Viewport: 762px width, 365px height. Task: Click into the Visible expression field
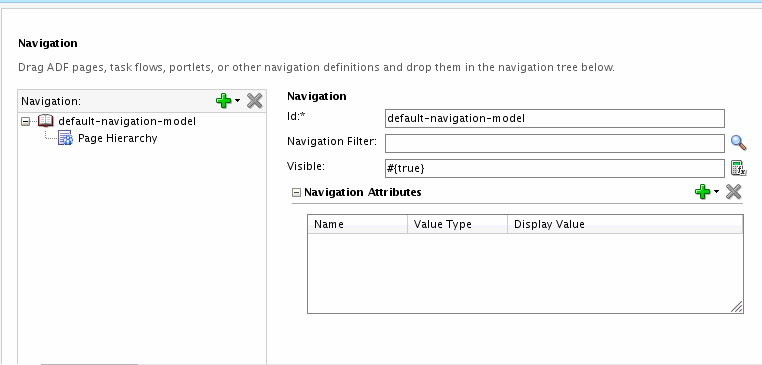tap(554, 169)
